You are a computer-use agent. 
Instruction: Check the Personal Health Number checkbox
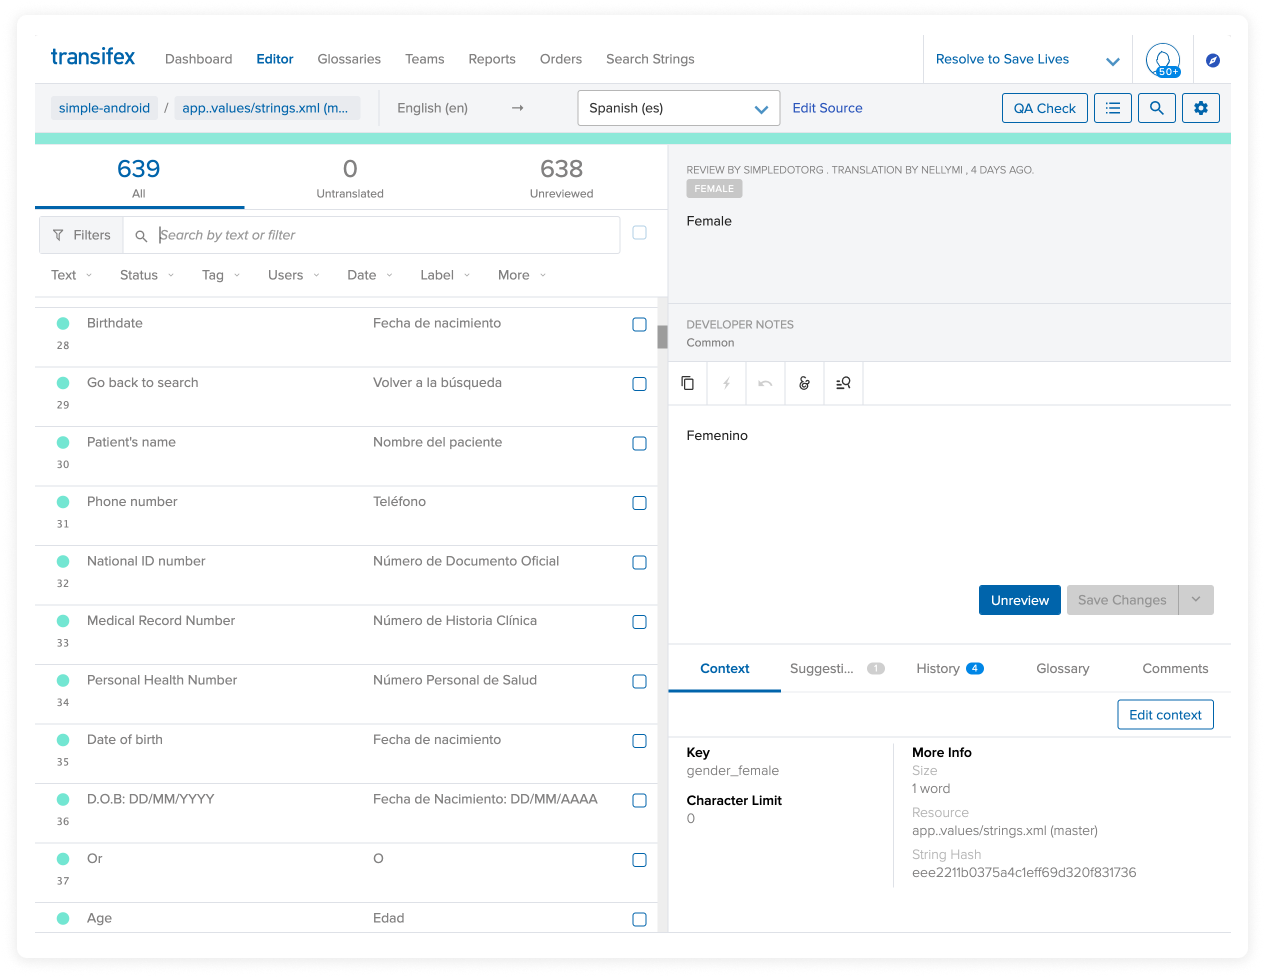tap(640, 682)
